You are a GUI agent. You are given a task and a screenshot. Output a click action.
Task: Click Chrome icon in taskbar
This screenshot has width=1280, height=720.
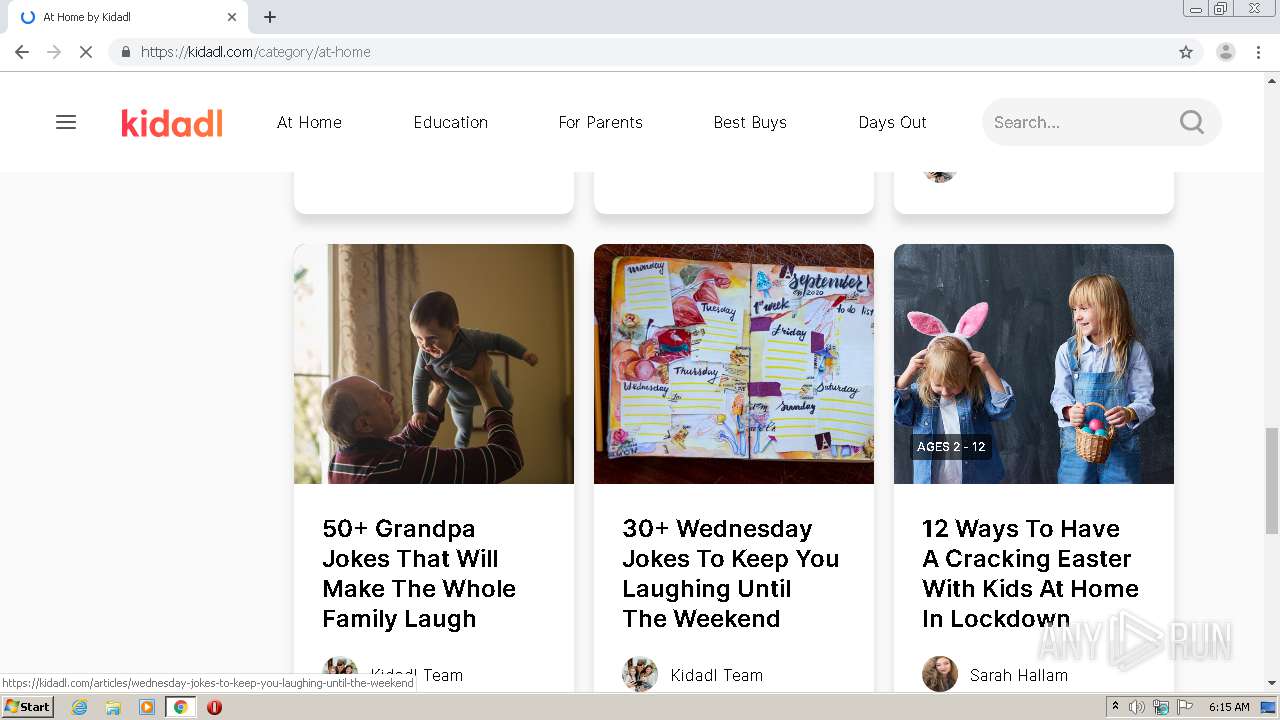pos(181,707)
